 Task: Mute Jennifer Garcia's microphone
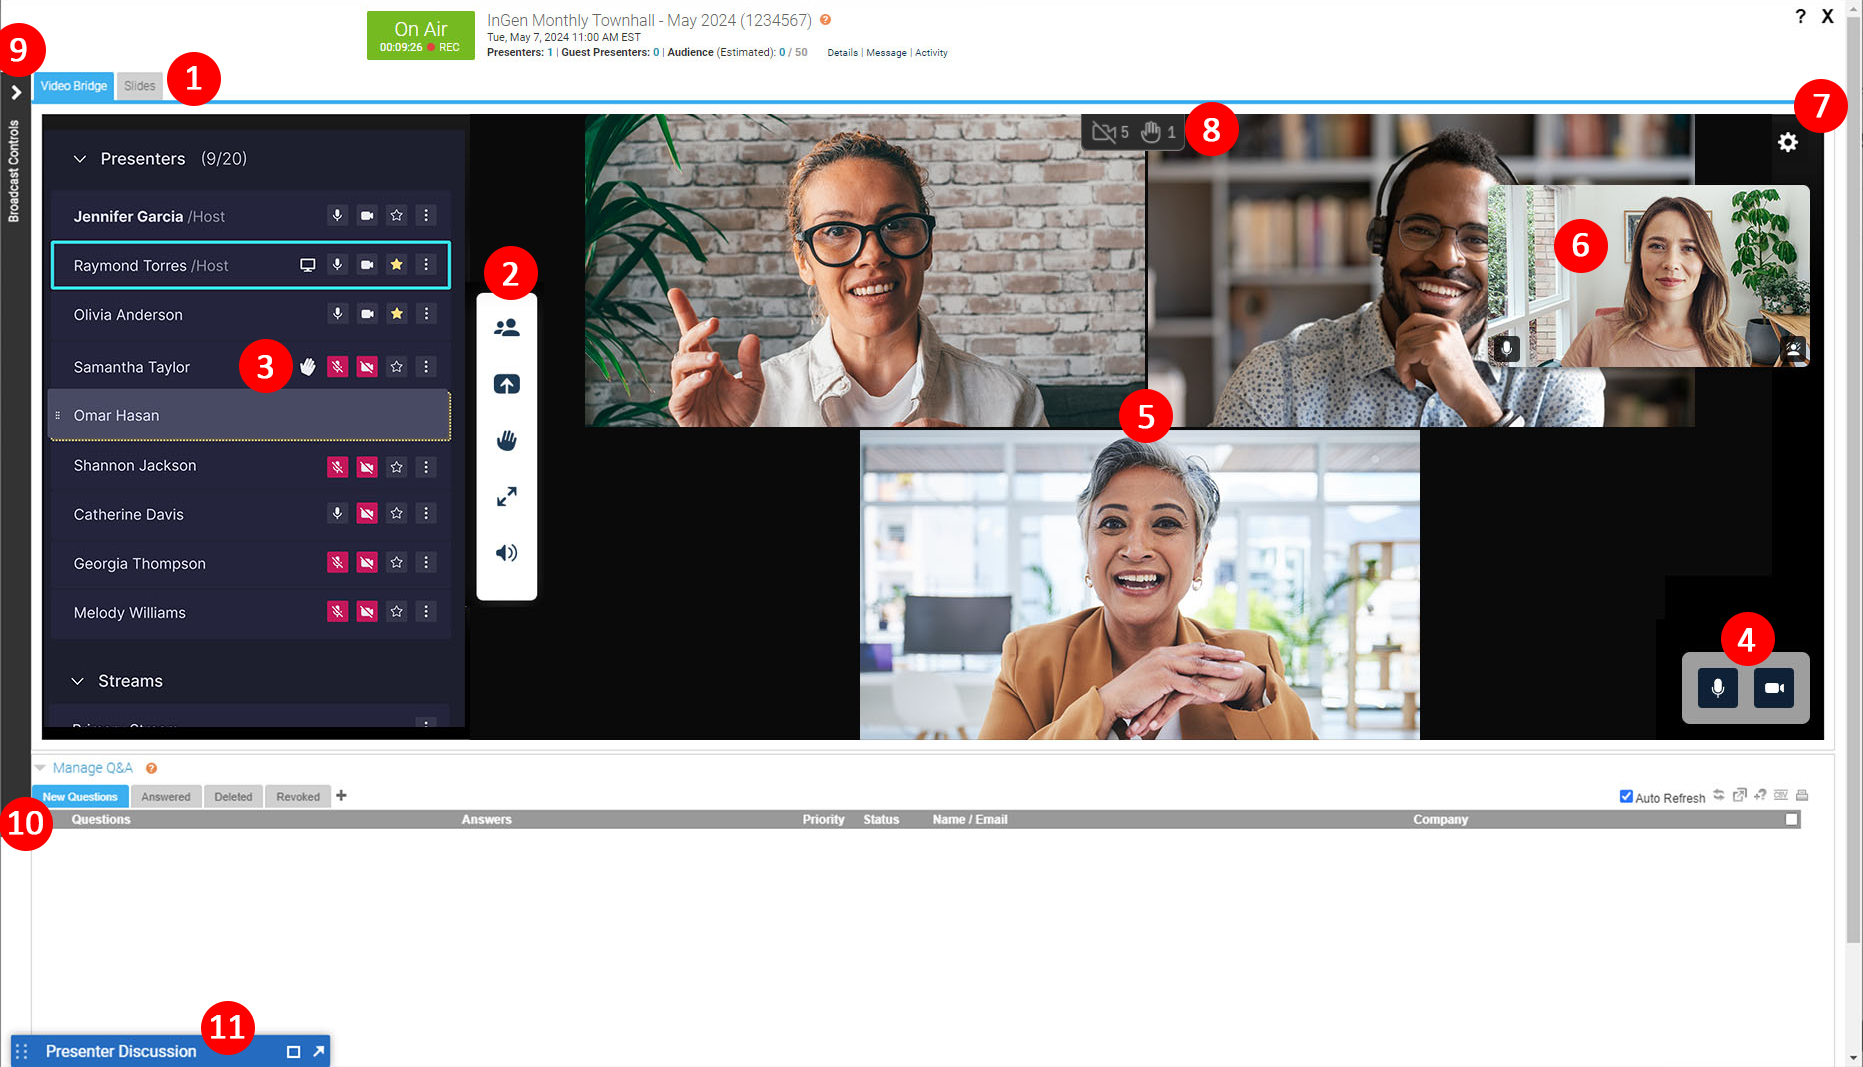click(x=338, y=216)
